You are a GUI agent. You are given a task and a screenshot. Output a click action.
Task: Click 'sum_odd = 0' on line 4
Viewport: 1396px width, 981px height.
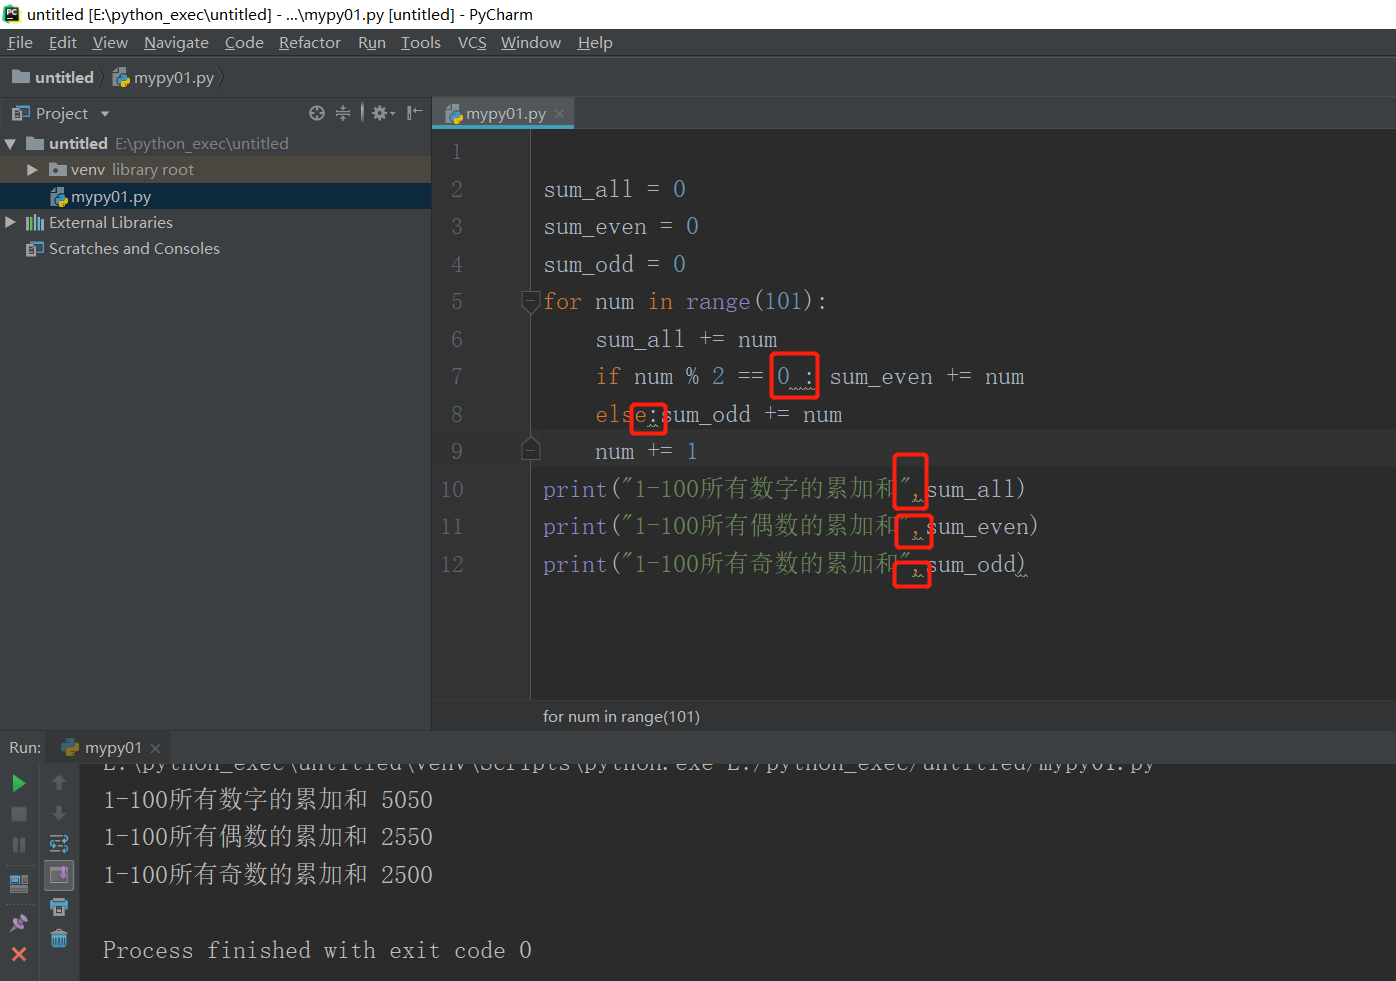pos(614,264)
